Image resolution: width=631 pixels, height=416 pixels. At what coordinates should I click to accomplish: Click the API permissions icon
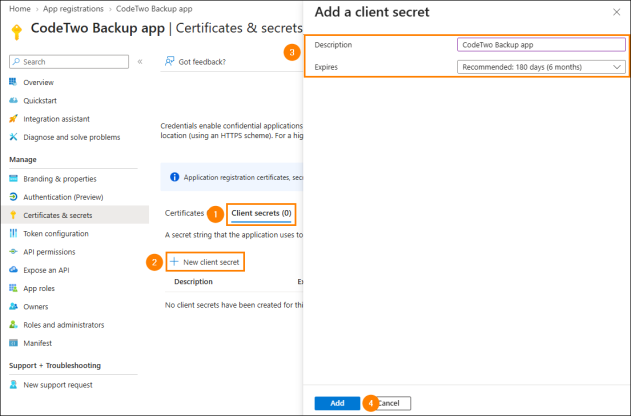click(13, 251)
